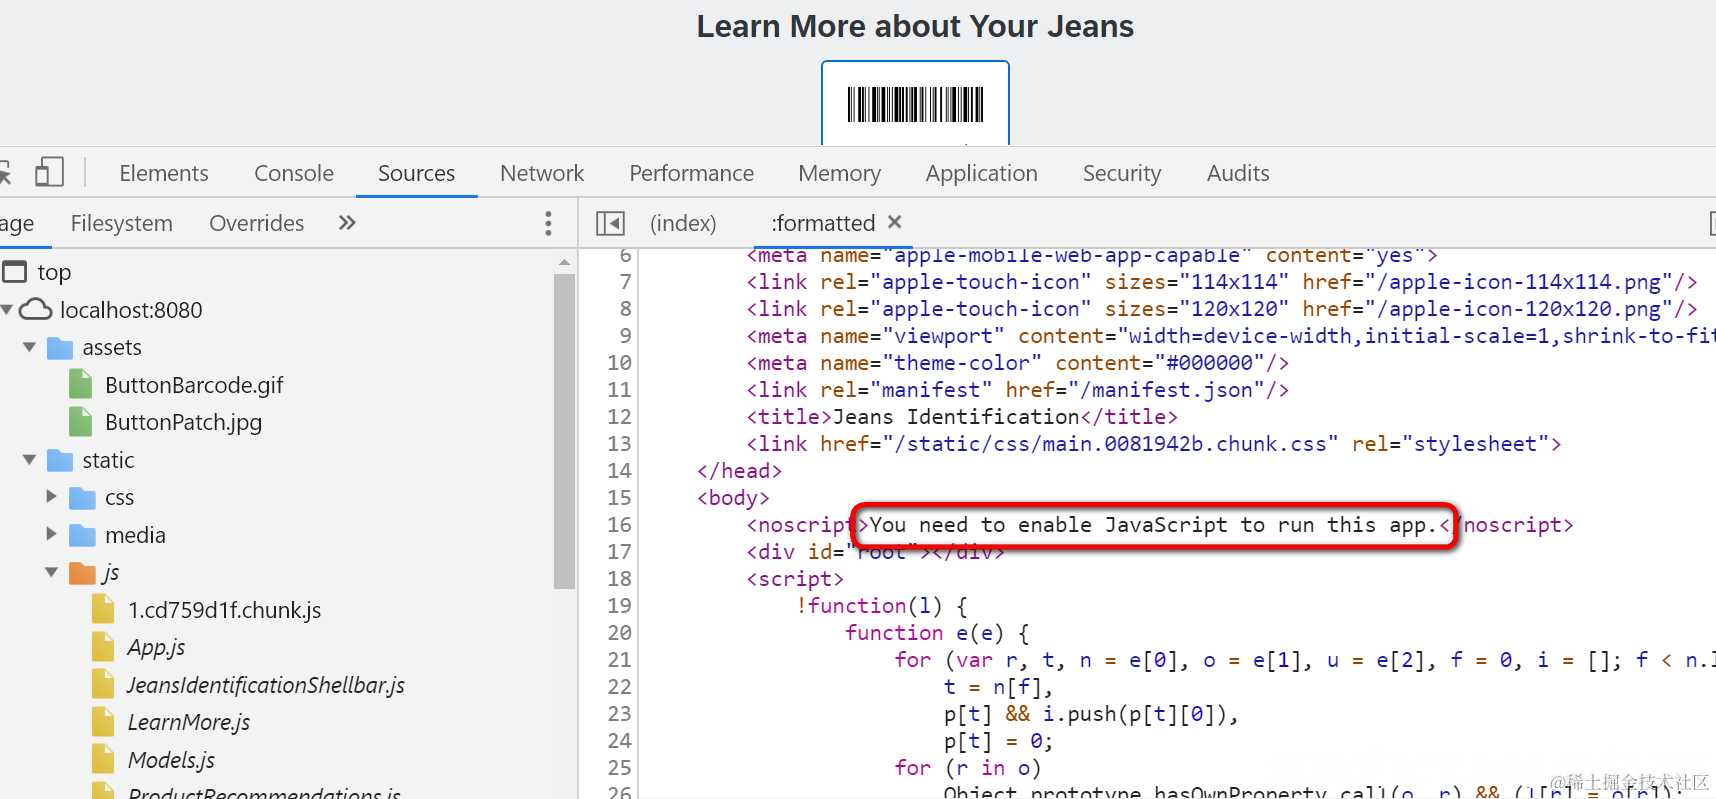The width and height of the screenshot is (1716, 799).
Task: Open the Memory tab
Action: coord(839,173)
